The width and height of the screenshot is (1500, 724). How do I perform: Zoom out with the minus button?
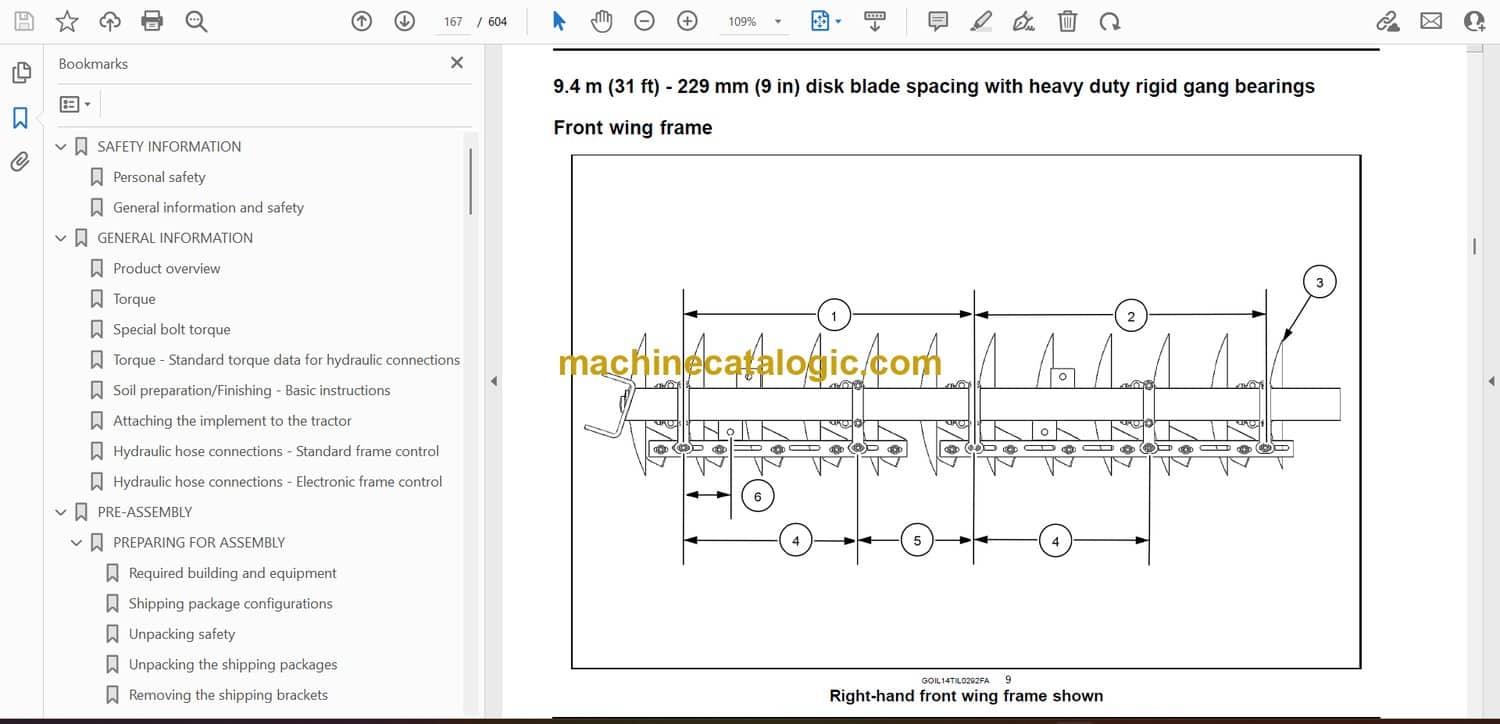click(645, 21)
